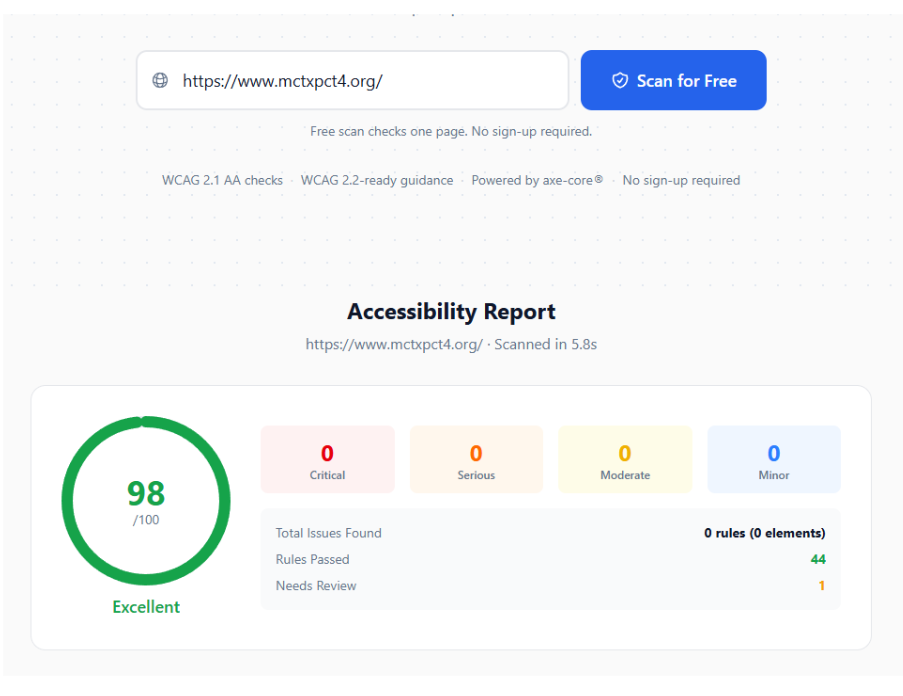Screen dimensions: 903x696
Task: Click the Needs Review value 1
Action: pos(822,586)
